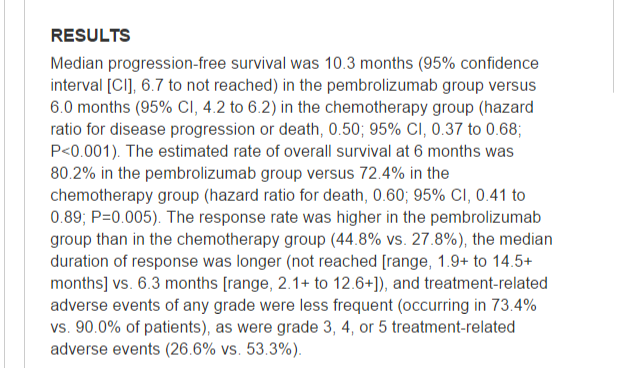Image resolution: width=618 pixels, height=368 pixels.
Task: Click the text "6.3 months"
Action: point(177,284)
